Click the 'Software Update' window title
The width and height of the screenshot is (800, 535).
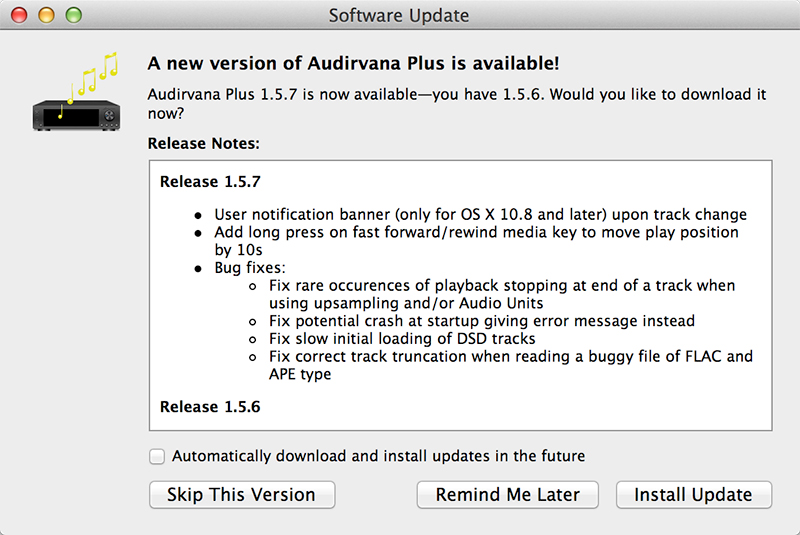(x=399, y=15)
